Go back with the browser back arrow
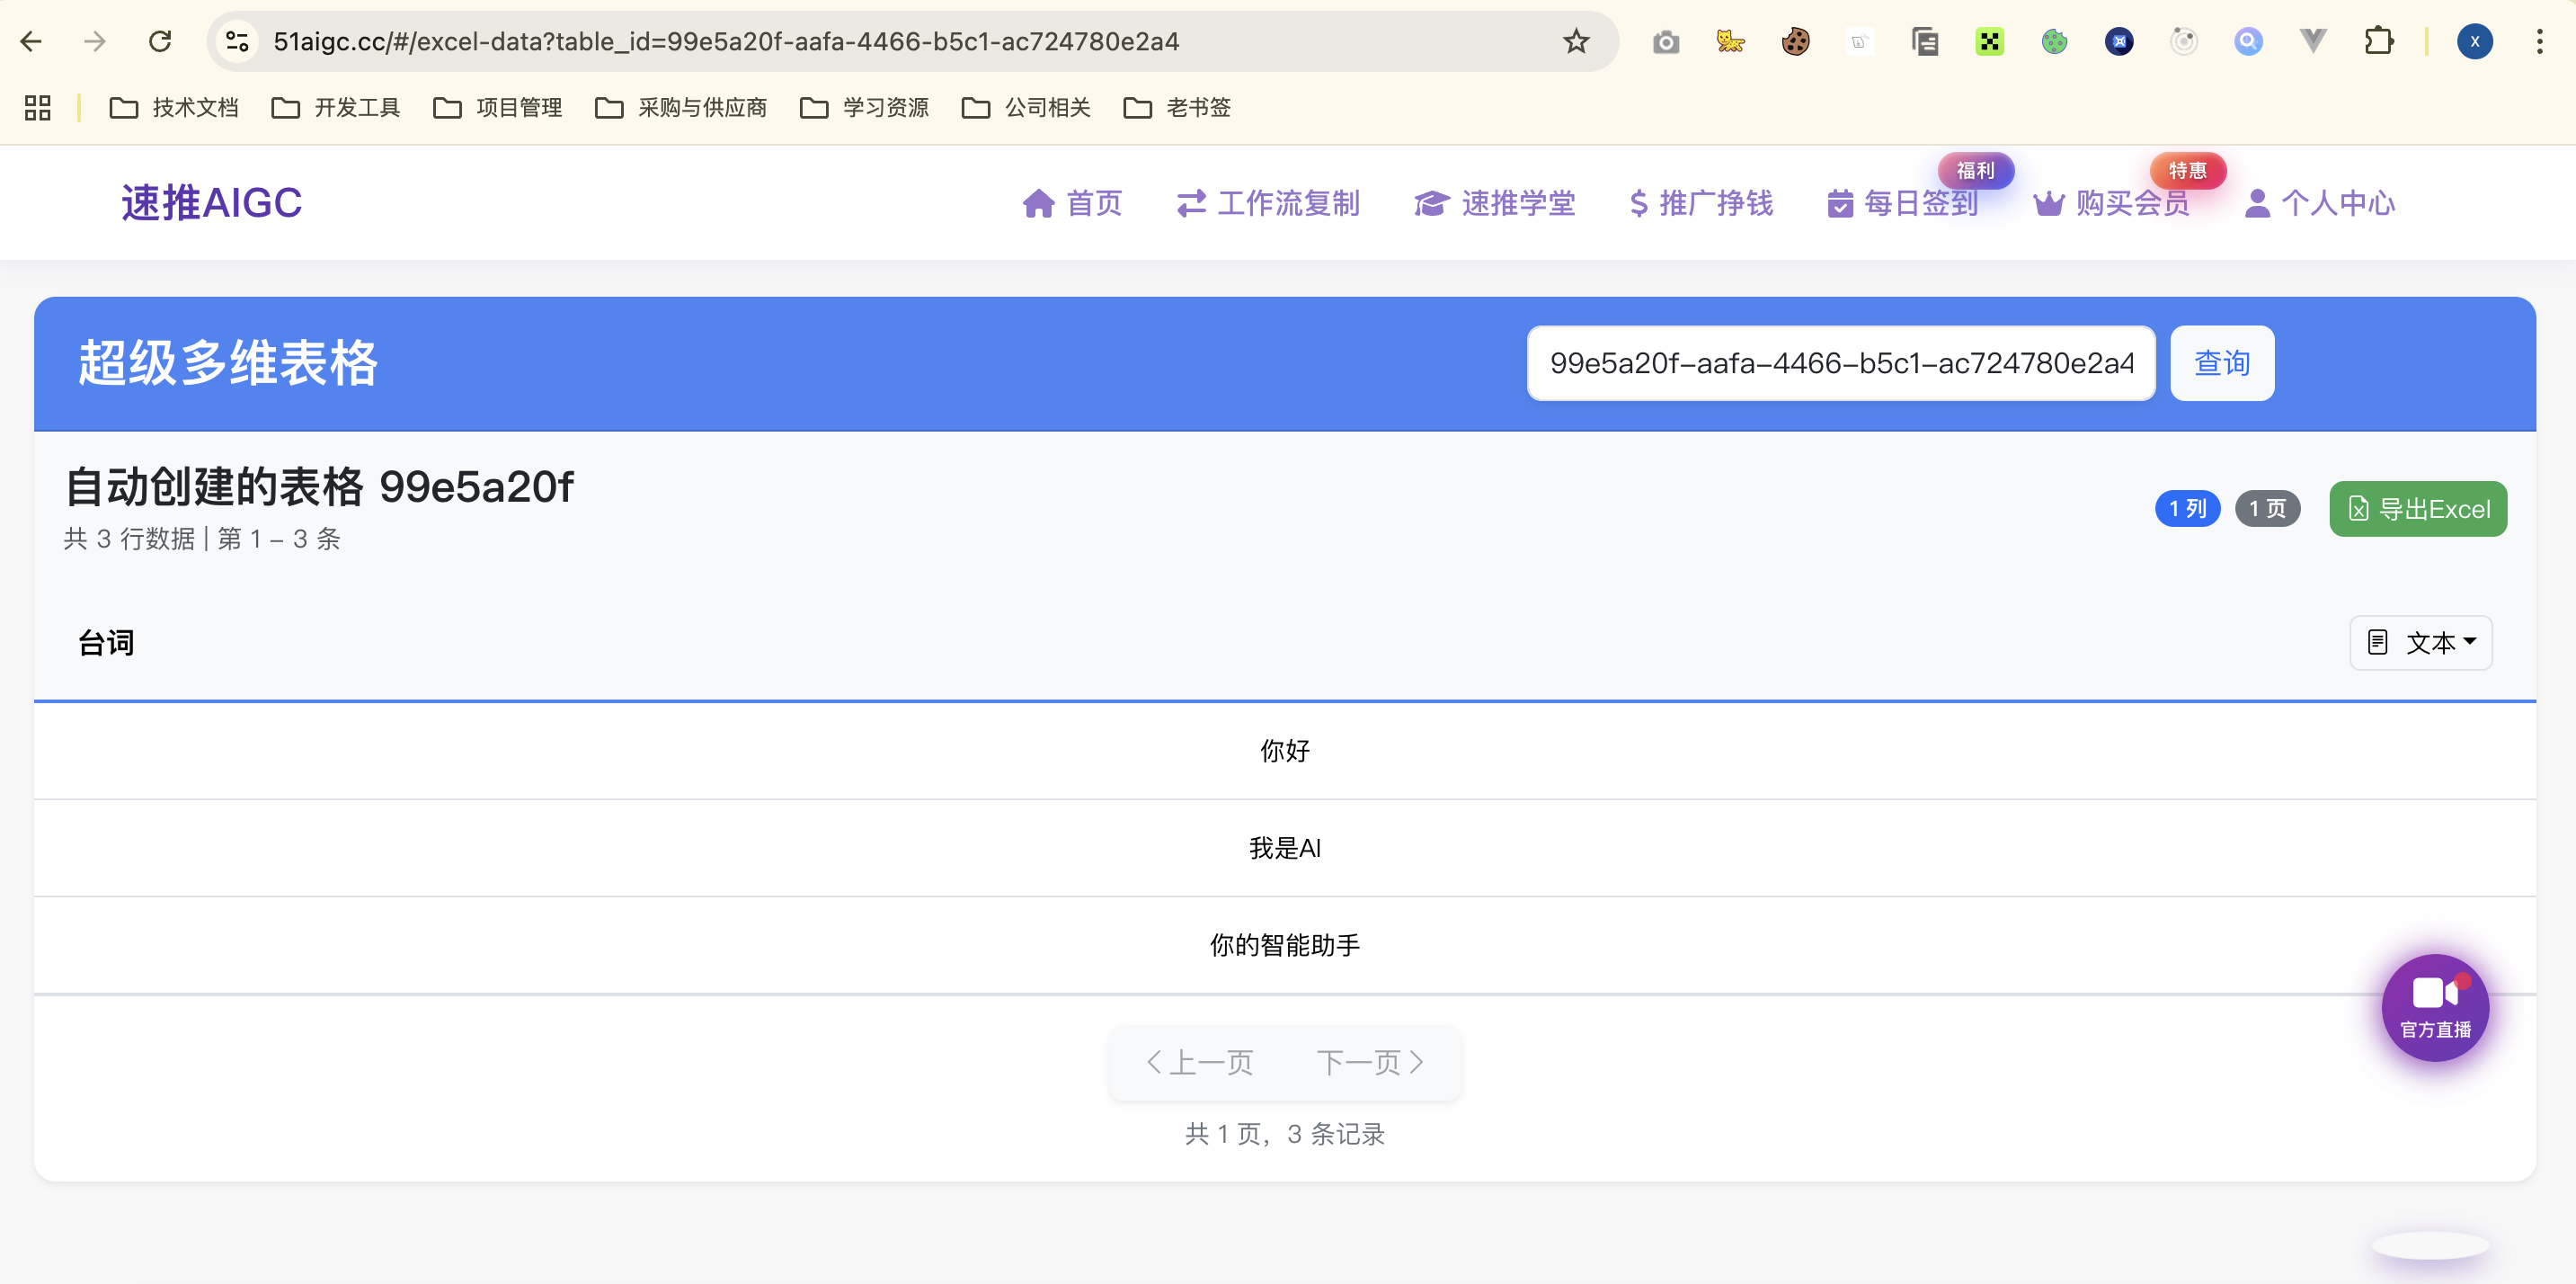Screen dimensions: 2576x1284 [x=31, y=41]
